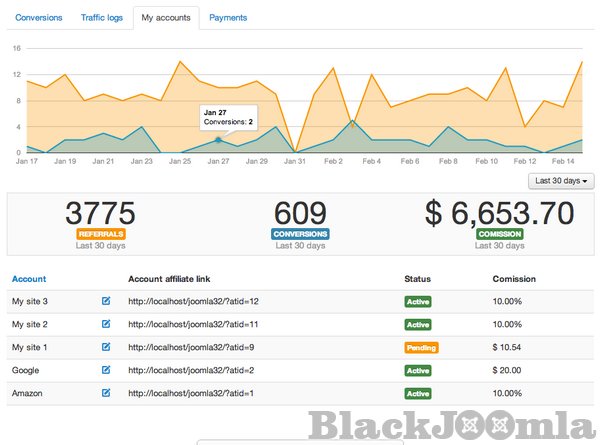Image resolution: width=600 pixels, height=445 pixels.
Task: Click the Pending status badge
Action: 421,348
